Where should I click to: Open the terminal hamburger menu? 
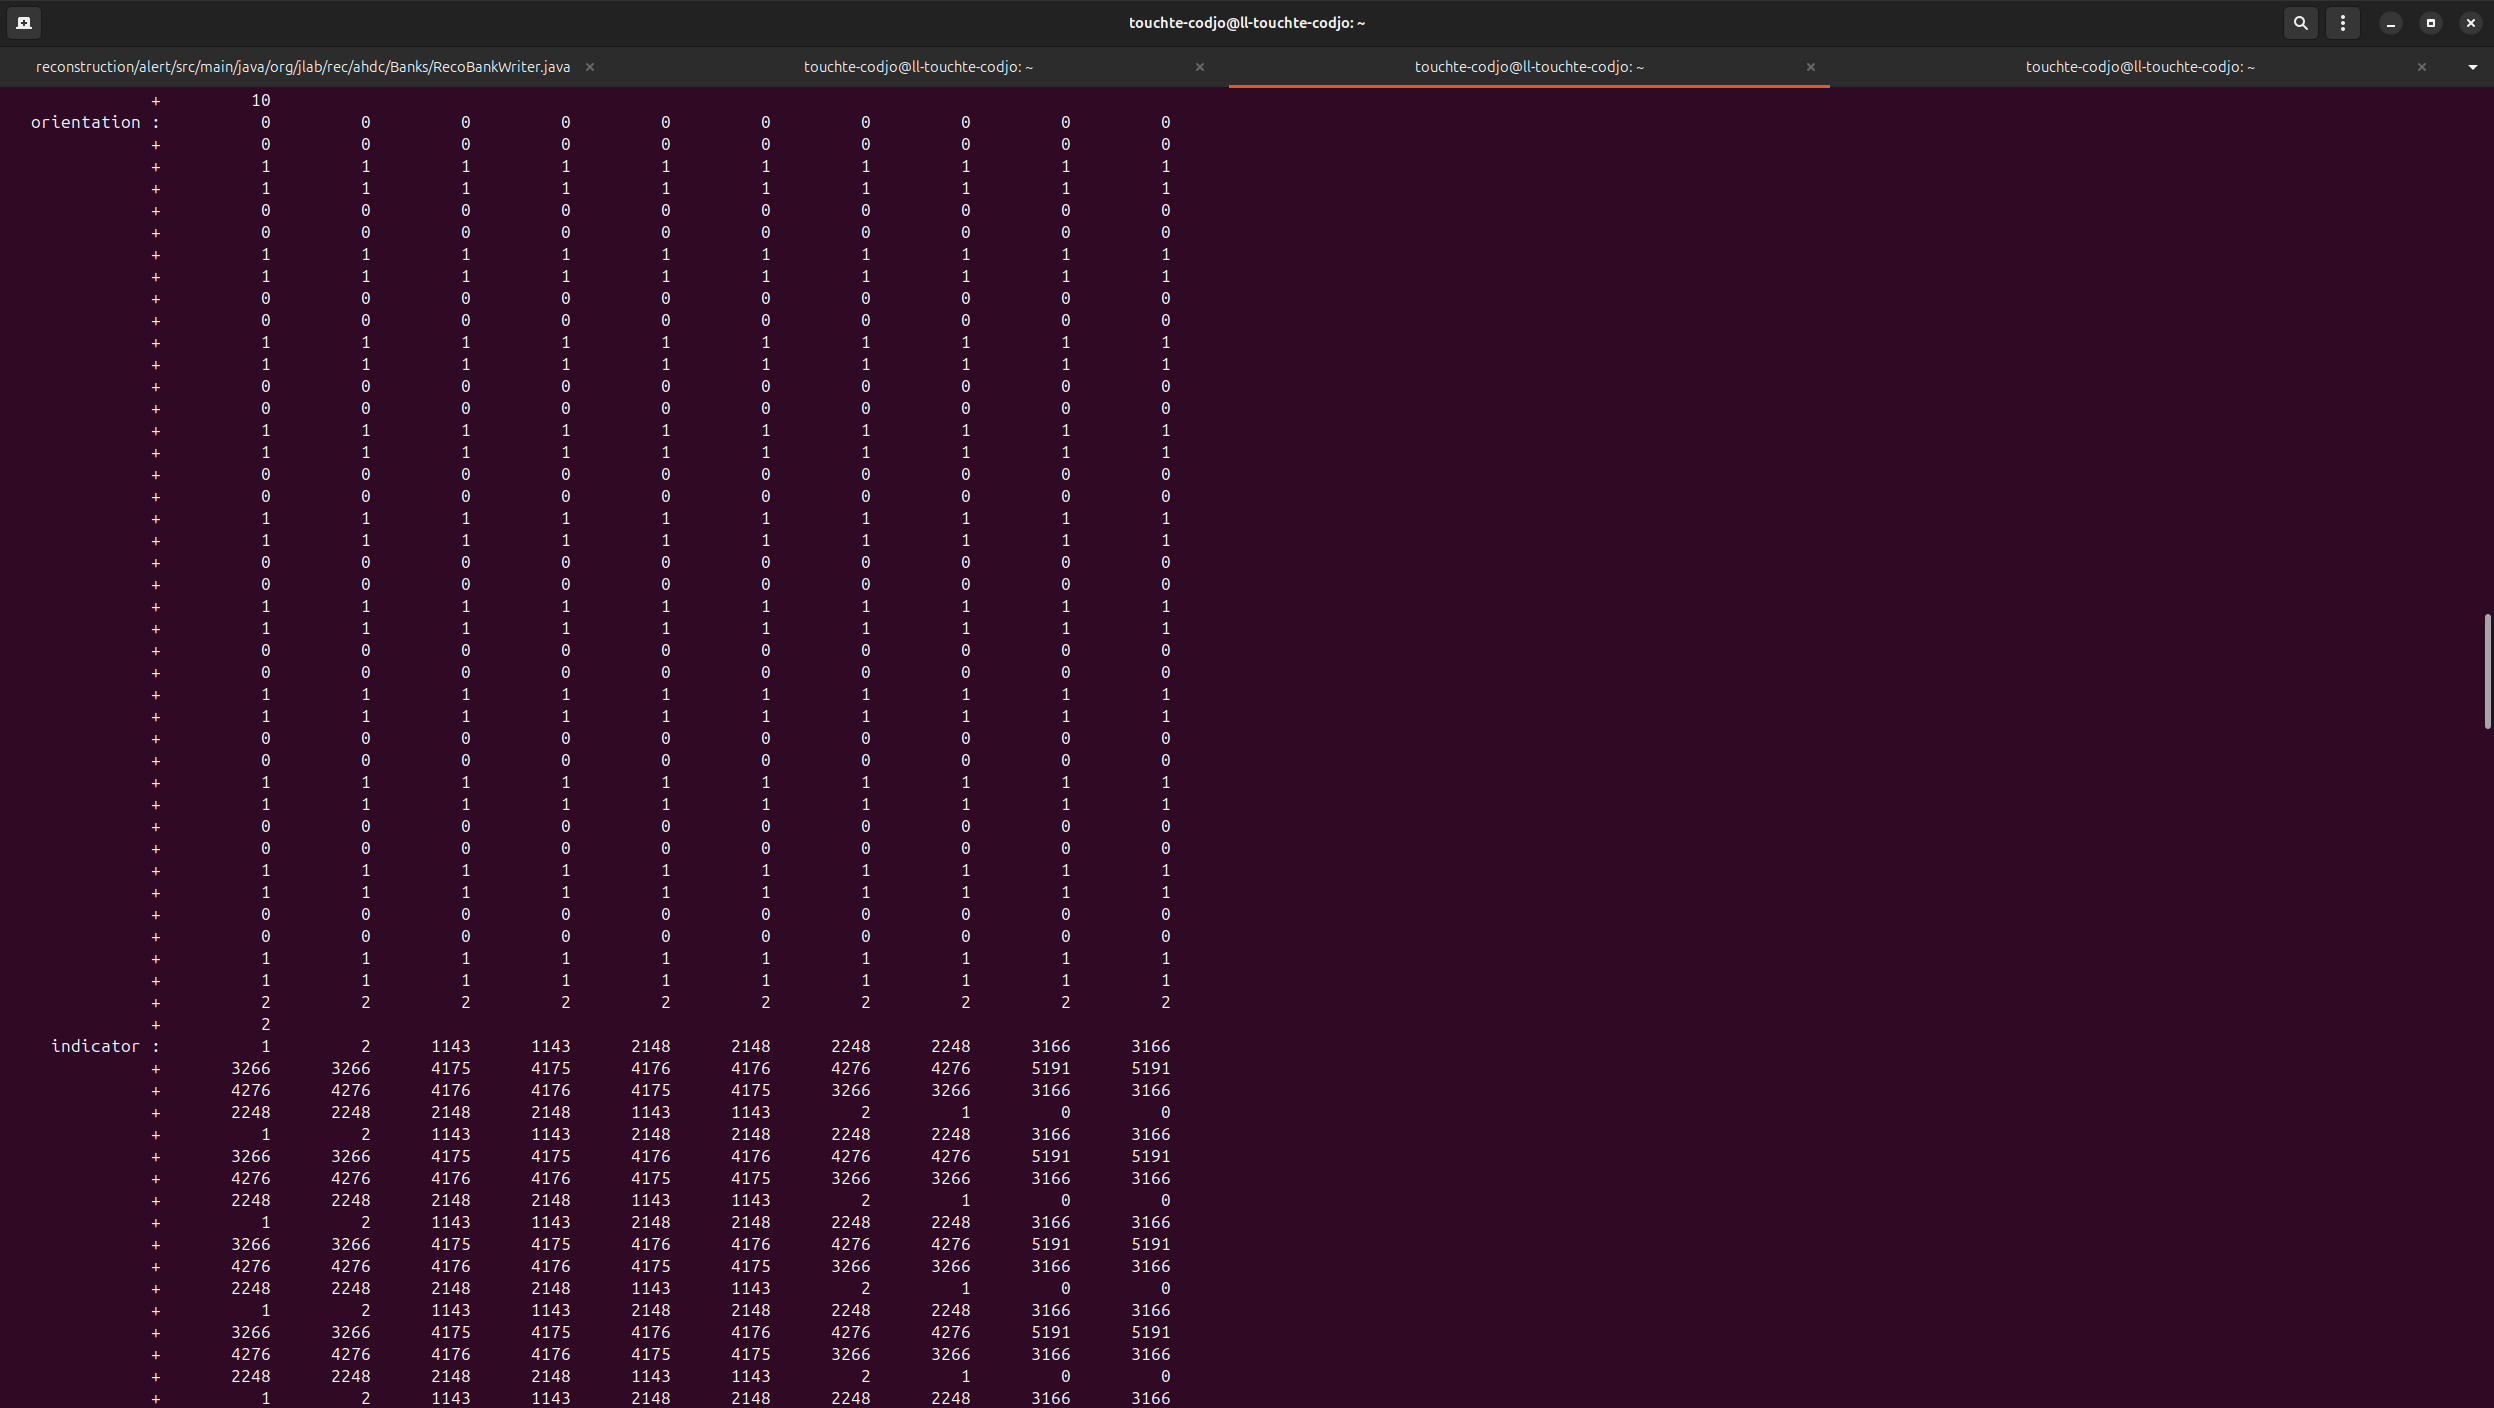coord(2344,22)
